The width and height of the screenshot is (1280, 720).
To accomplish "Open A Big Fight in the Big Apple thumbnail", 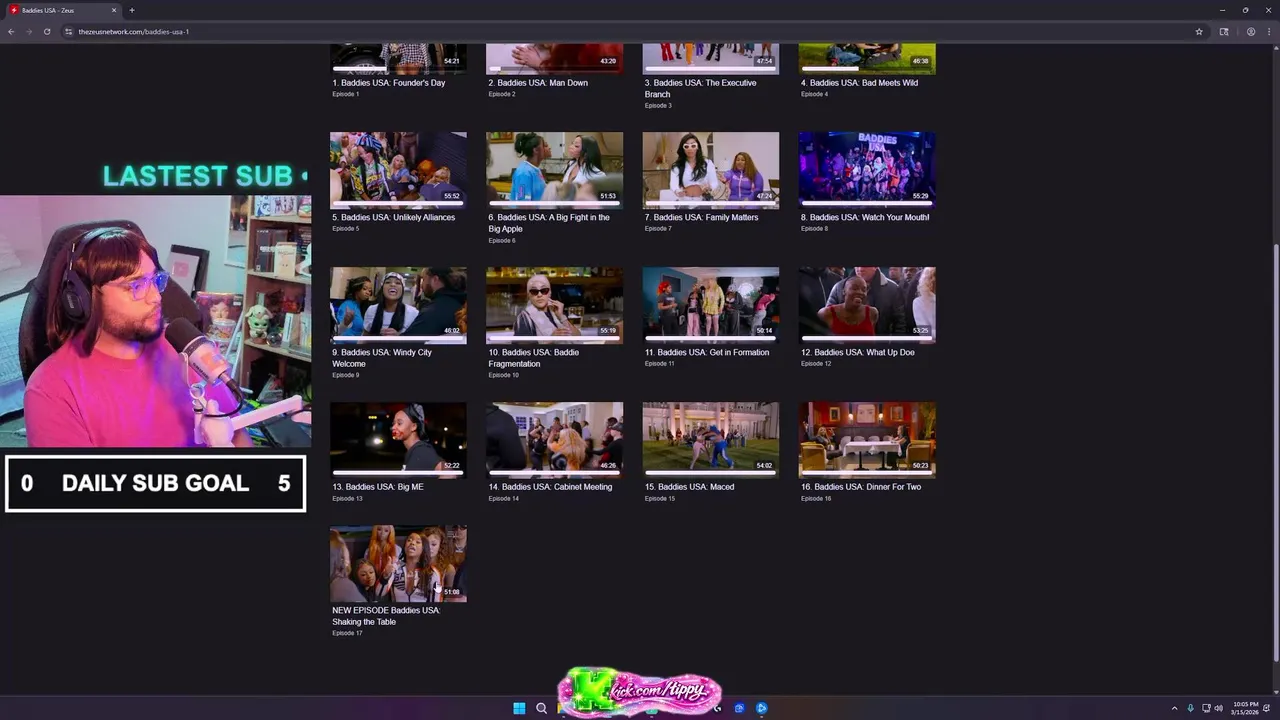I will (x=554, y=170).
